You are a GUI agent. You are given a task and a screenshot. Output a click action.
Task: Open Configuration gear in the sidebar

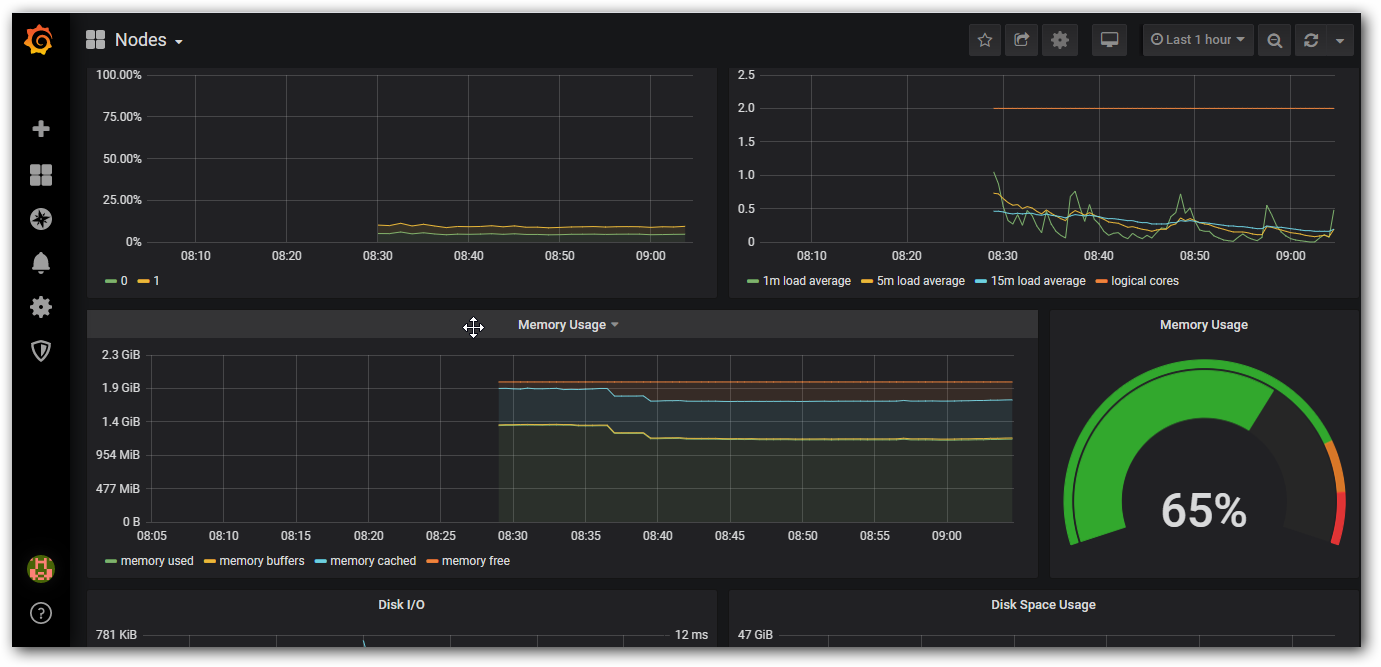click(41, 307)
